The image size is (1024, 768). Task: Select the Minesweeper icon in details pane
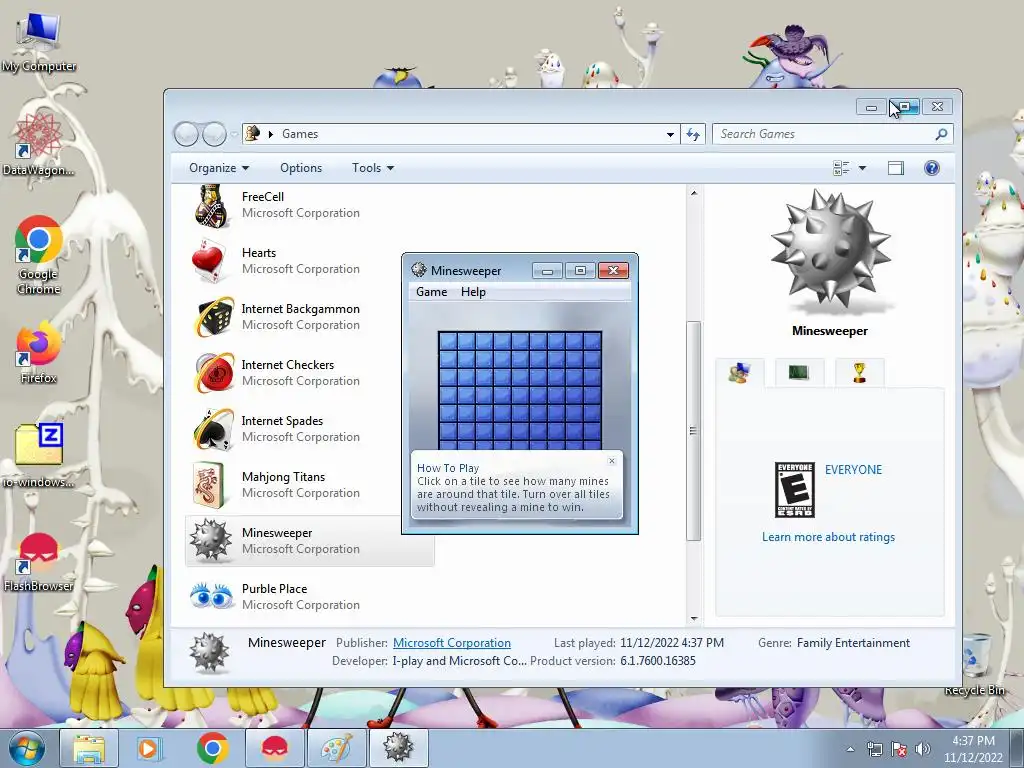coord(209,652)
